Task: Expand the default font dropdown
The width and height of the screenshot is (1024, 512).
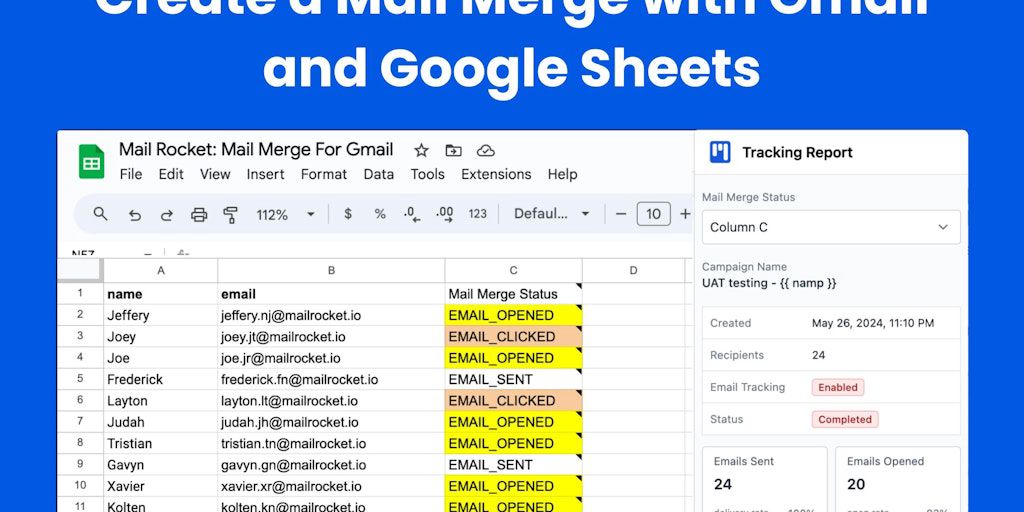Action: point(552,214)
